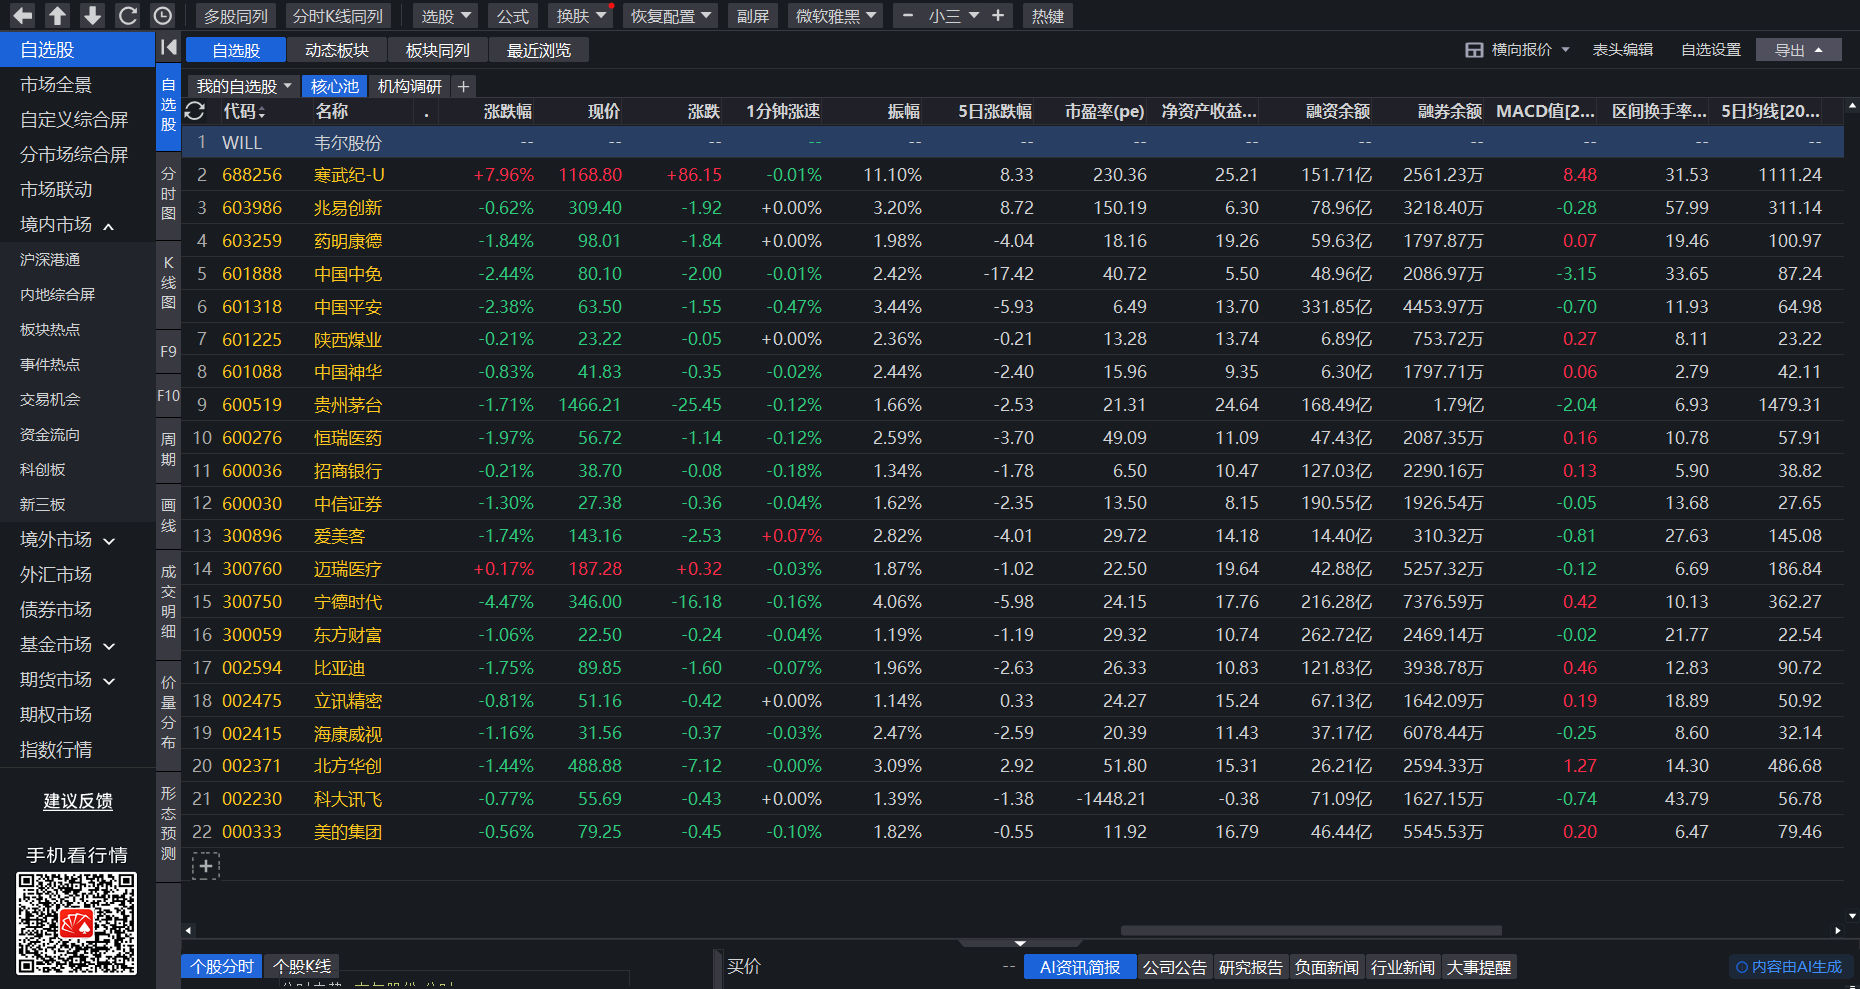Open the 画线 vertical side tab

coord(168,515)
